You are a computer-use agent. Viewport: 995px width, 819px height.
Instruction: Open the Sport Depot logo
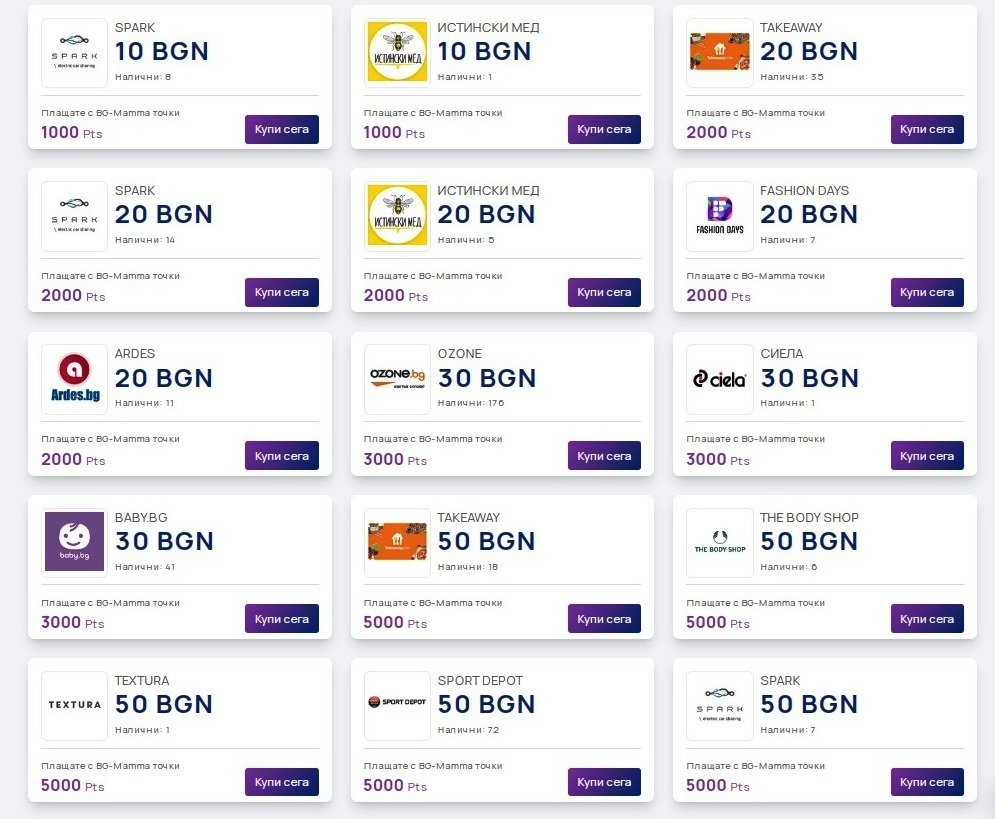click(397, 705)
